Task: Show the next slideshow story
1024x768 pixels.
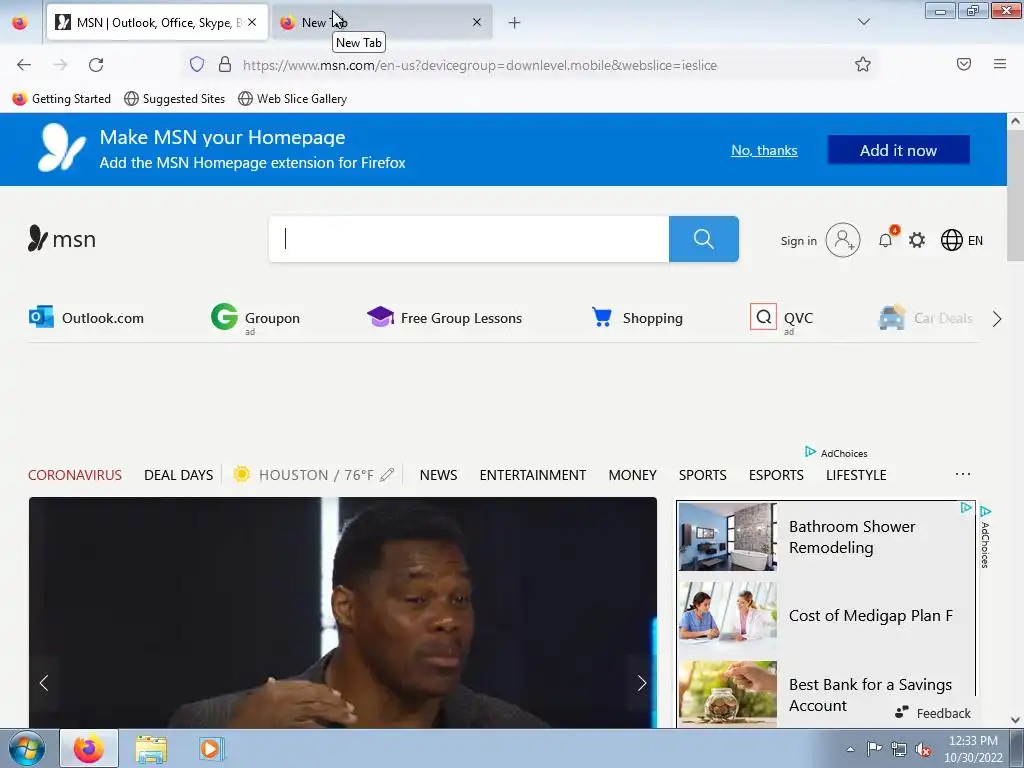Action: 642,683
